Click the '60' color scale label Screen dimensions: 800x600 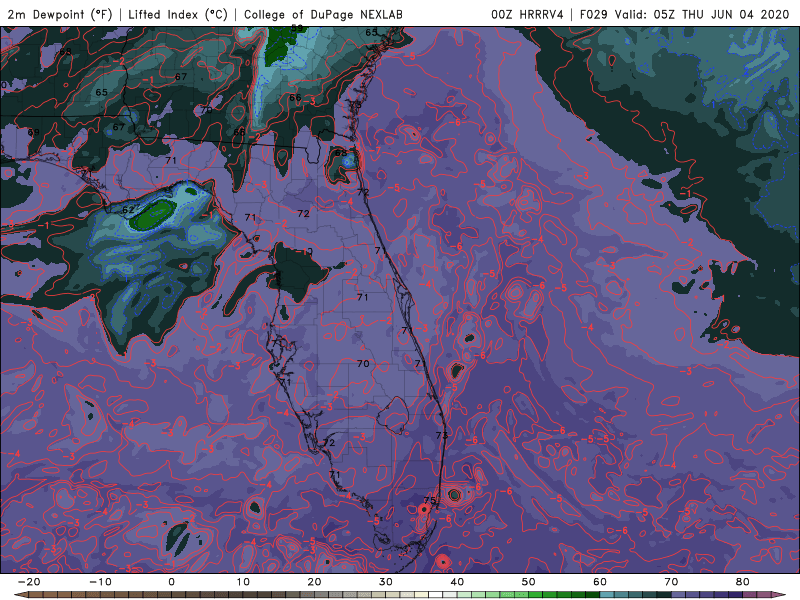tap(600, 582)
